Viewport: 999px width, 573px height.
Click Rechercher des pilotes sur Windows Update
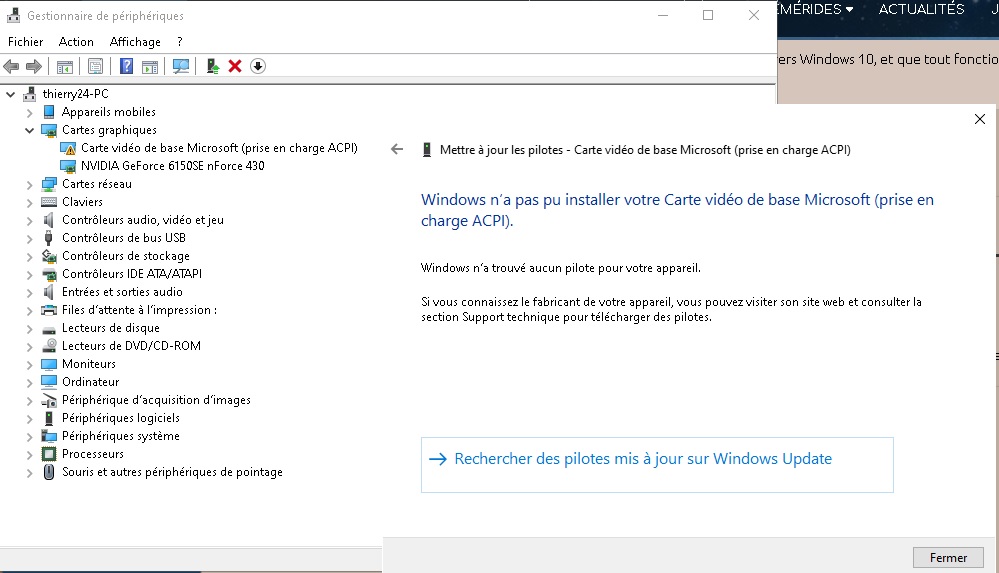643,459
